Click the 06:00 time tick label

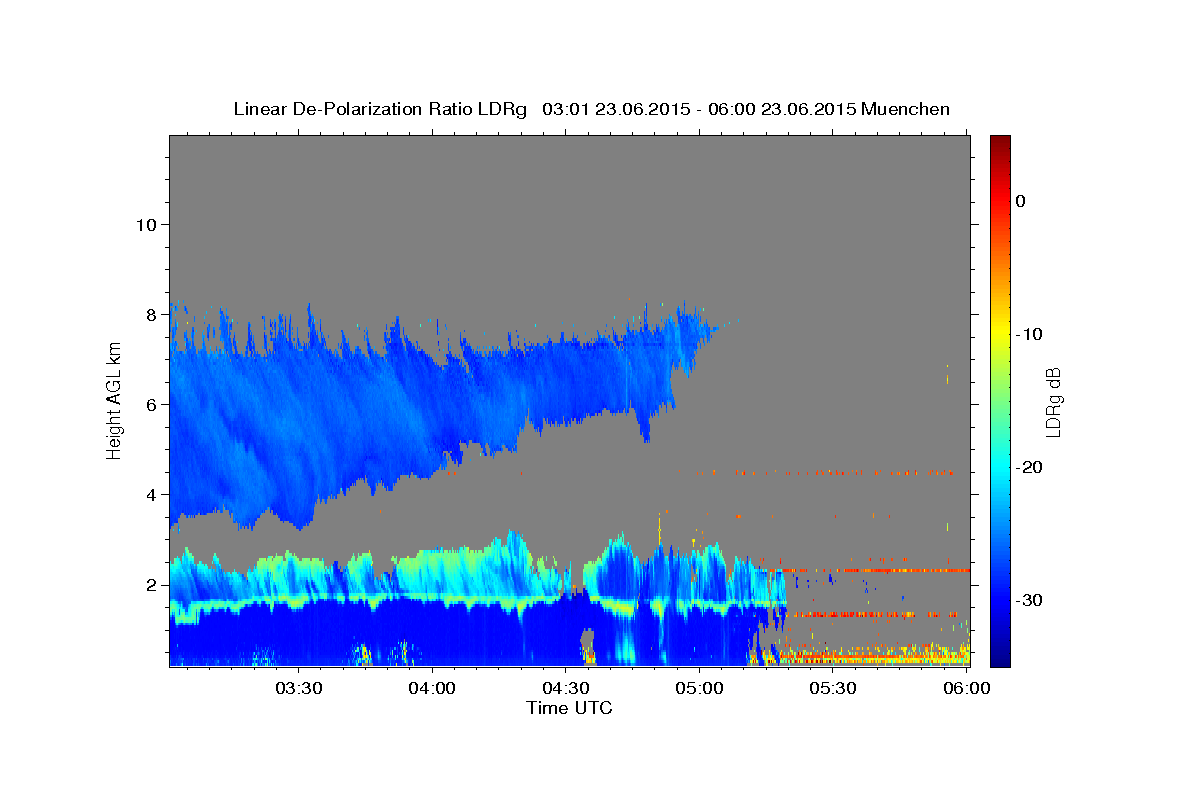(966, 688)
